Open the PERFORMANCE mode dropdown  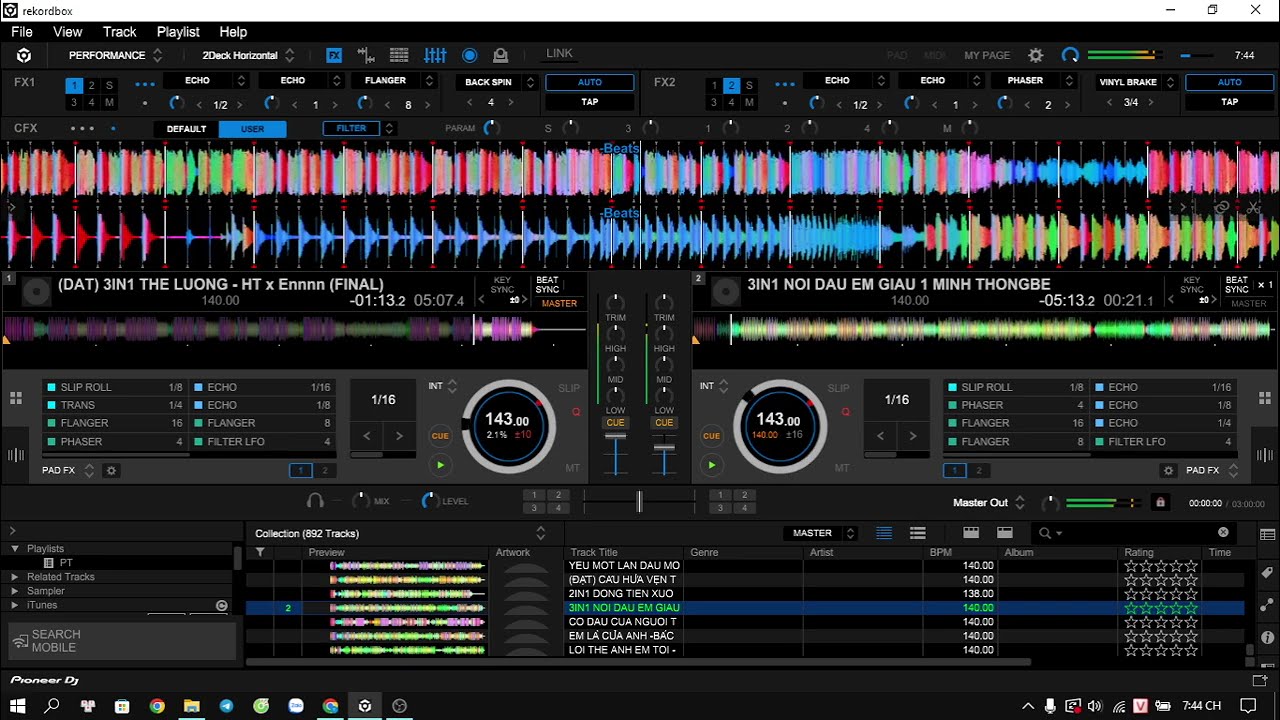click(x=114, y=55)
